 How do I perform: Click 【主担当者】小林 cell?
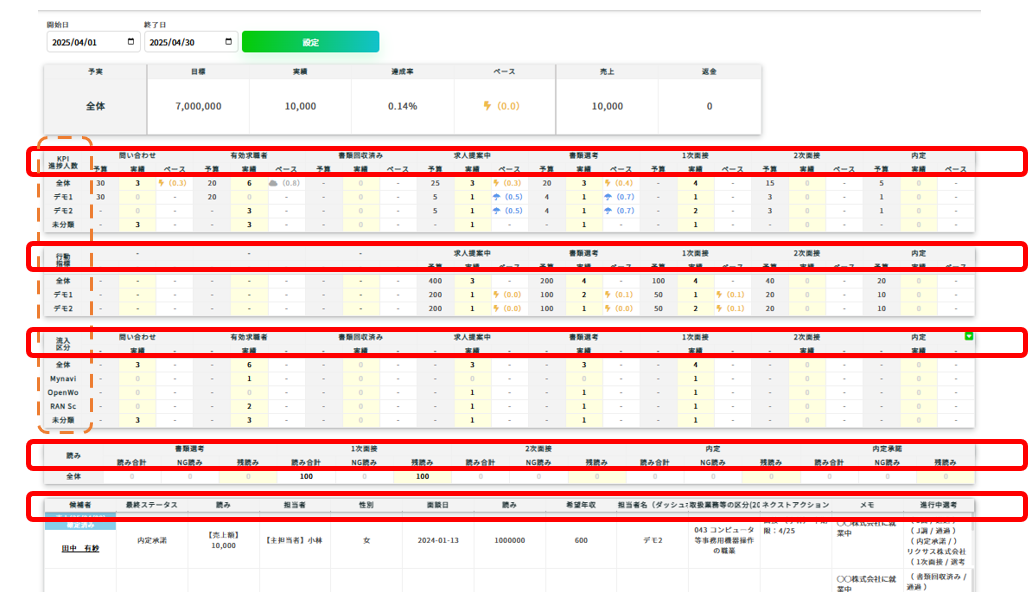[x=294, y=541]
